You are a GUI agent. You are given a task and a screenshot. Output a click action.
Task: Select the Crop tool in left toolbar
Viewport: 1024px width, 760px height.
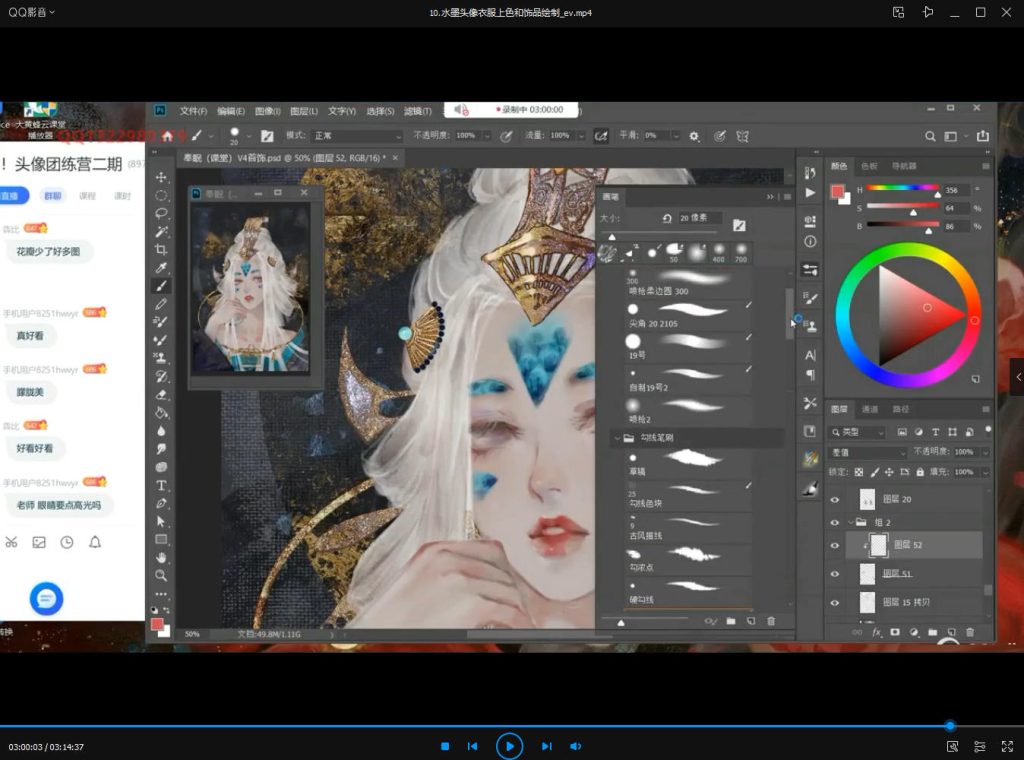tap(161, 249)
